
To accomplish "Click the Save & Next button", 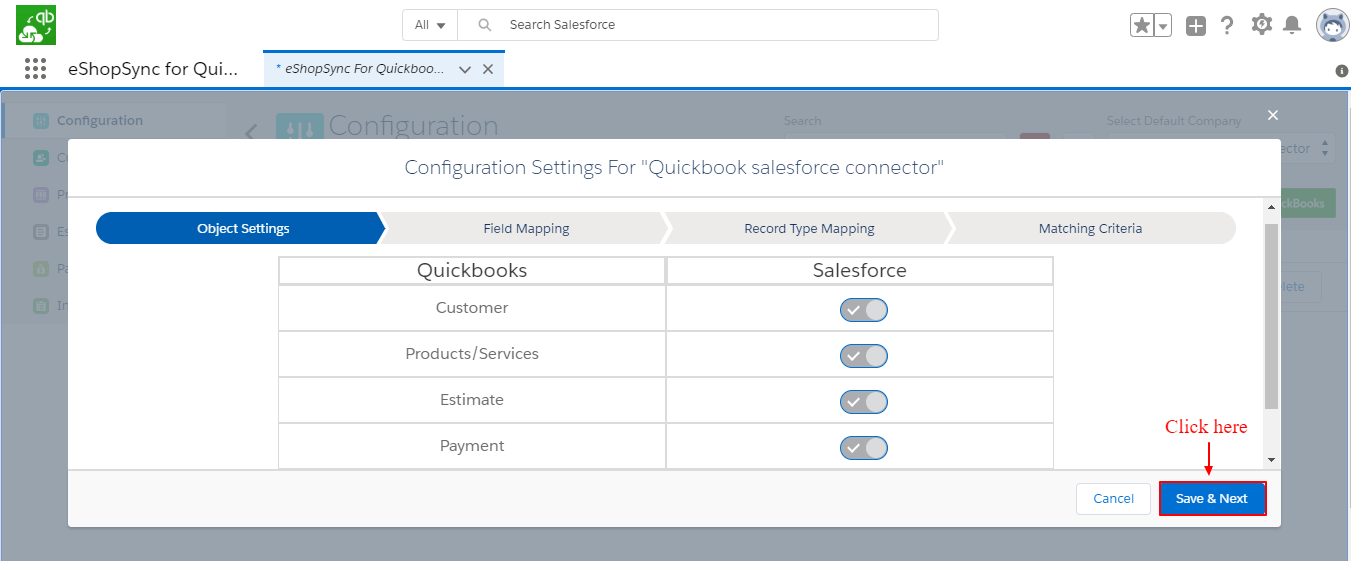I will click(1212, 498).
